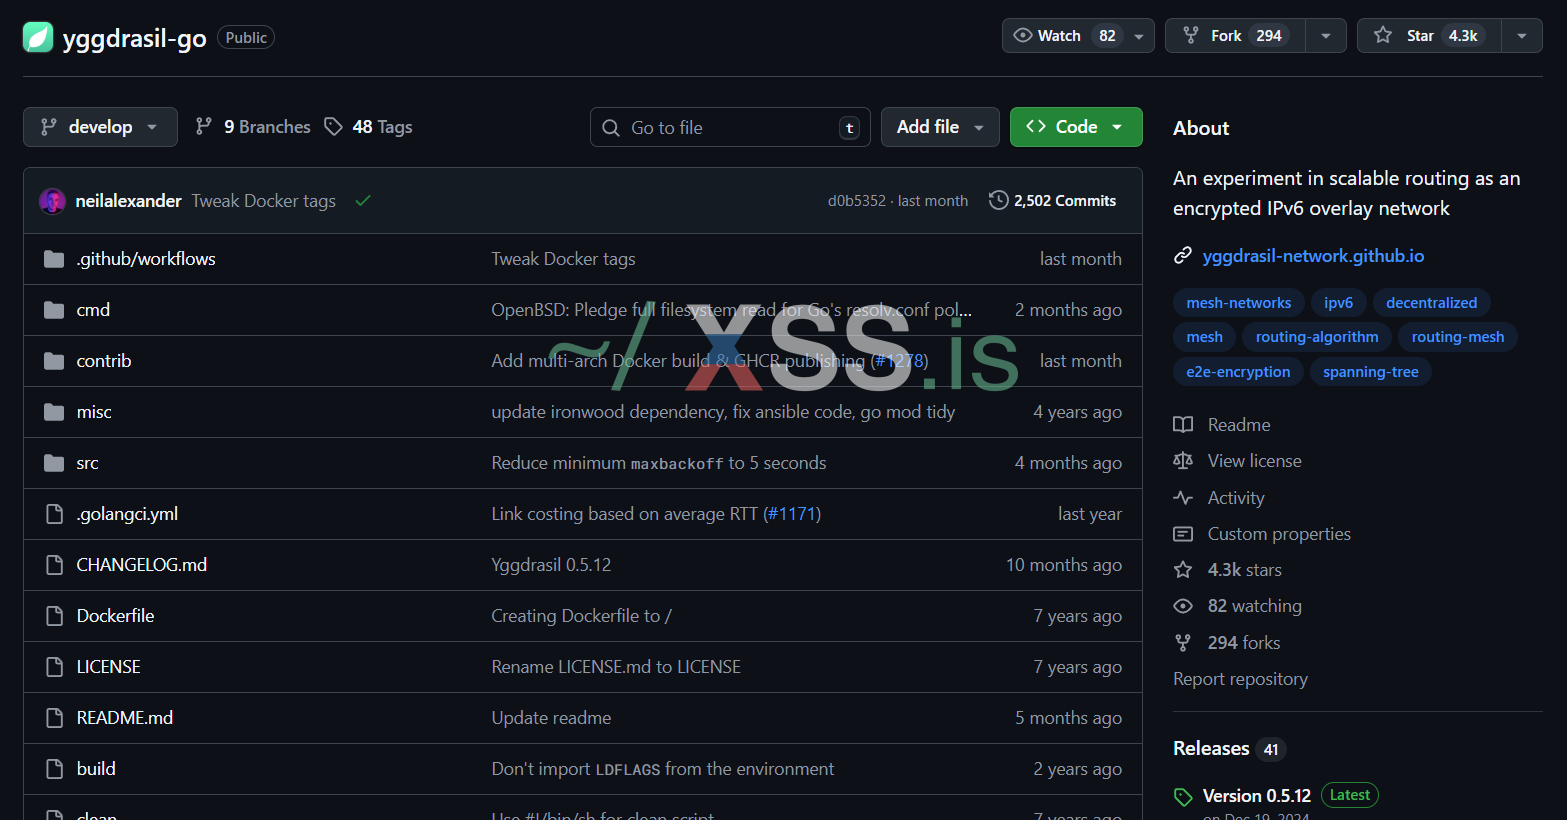Select the spanning-tree topic tag
The image size is (1567, 820).
click(x=1371, y=372)
